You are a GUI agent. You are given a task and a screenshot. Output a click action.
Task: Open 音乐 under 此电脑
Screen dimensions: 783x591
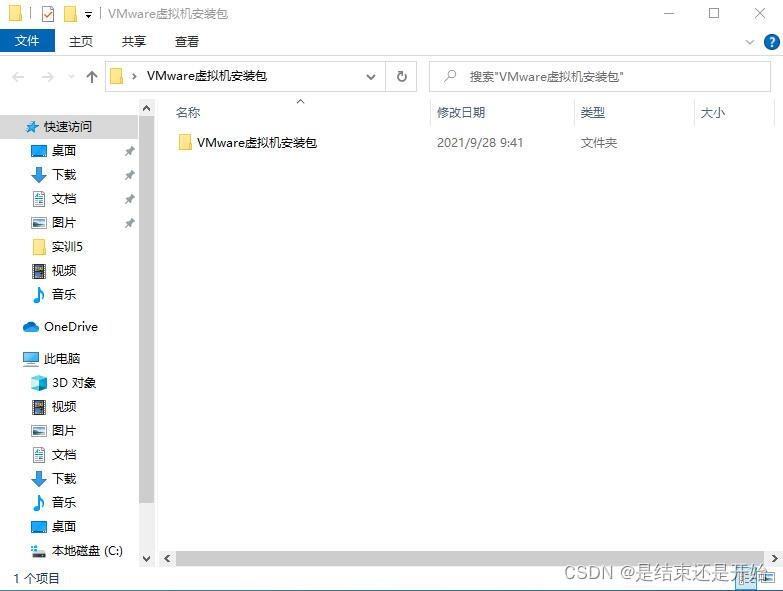[x=64, y=503]
